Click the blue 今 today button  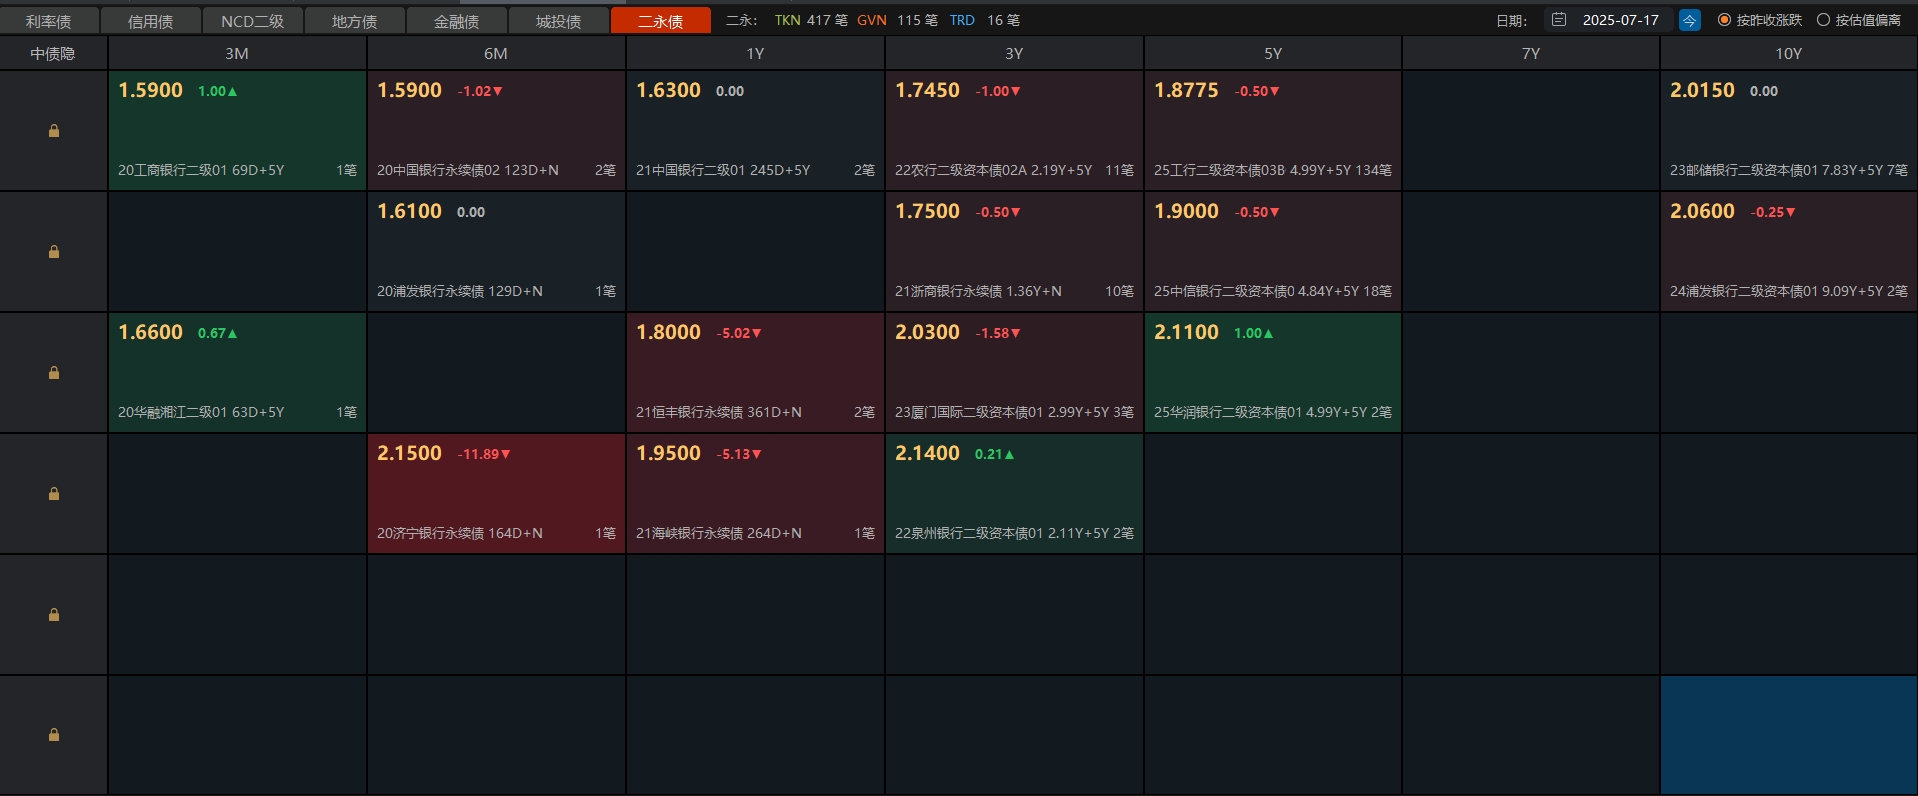pos(1690,20)
